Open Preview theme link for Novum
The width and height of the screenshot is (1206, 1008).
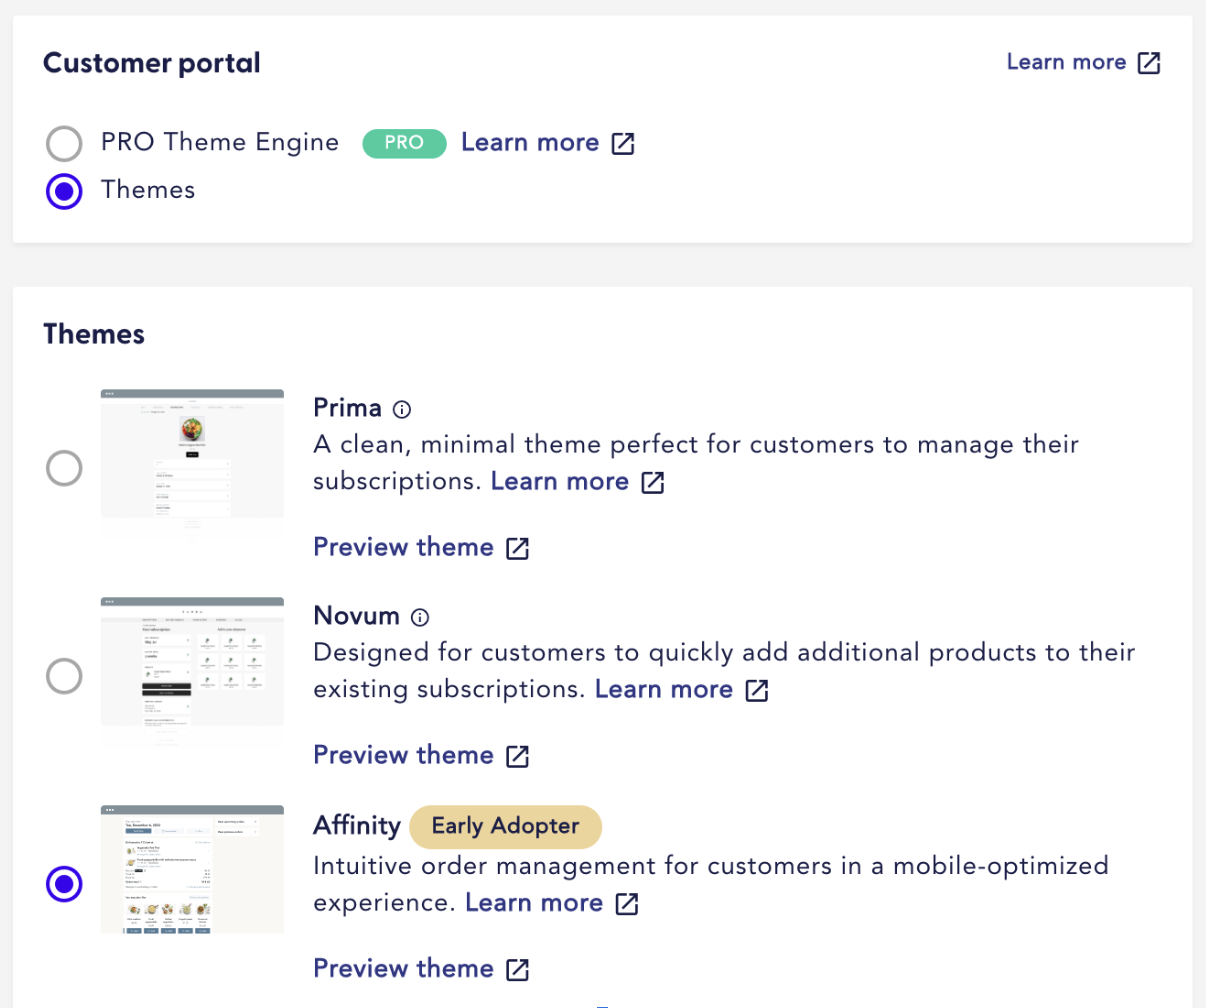(x=403, y=755)
